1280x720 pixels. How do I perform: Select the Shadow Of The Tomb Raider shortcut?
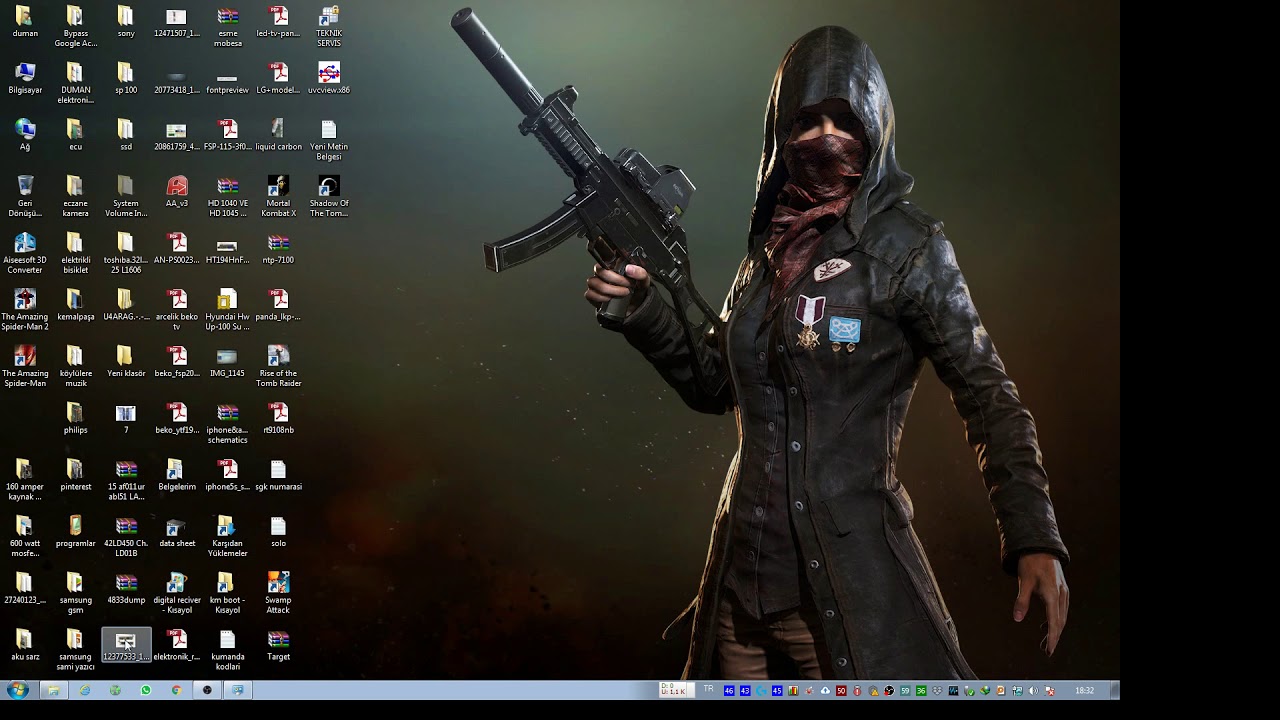point(329,196)
